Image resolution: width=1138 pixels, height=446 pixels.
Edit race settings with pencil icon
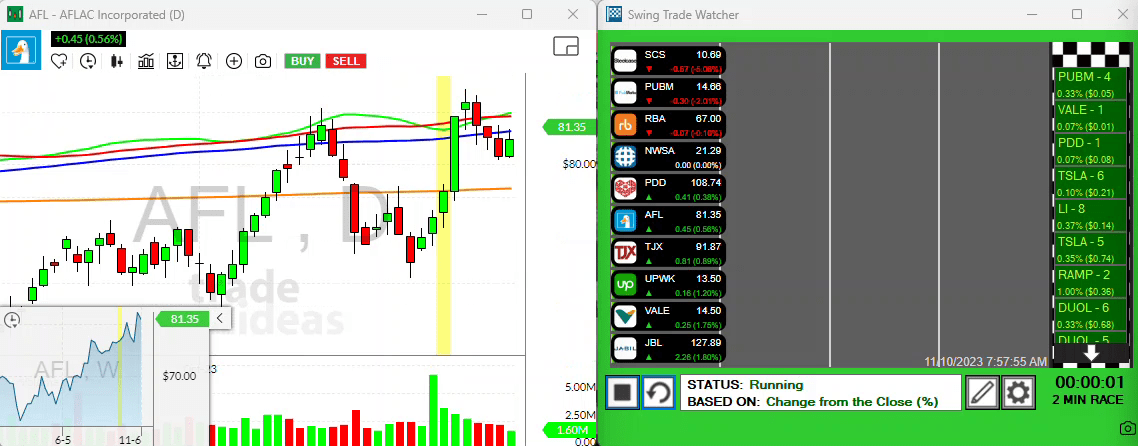pyautogui.click(x=982, y=392)
